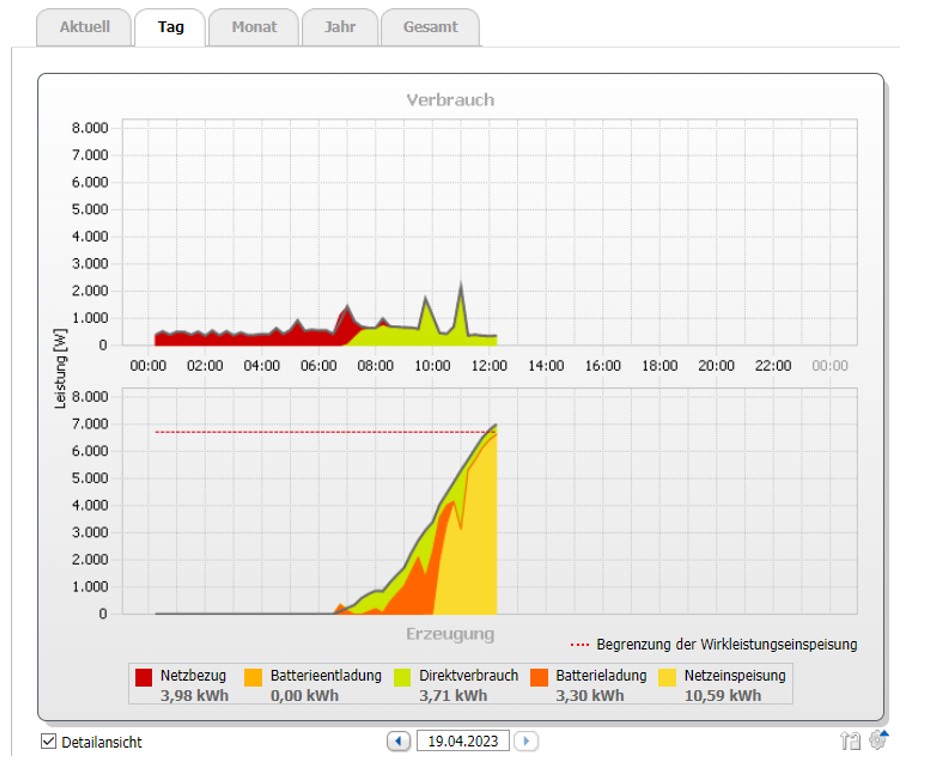Click the yellow Netzeinspeisung legend swatch
Image resolution: width=932 pixels, height=767 pixels.
click(668, 677)
